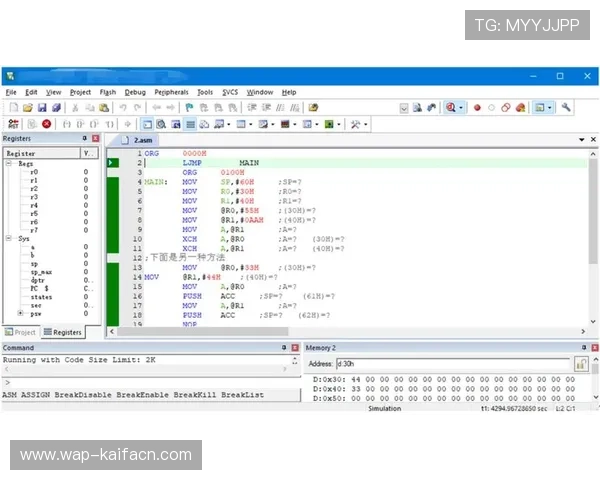
Task: Collapse the Sys tree group
Action: 10,238
